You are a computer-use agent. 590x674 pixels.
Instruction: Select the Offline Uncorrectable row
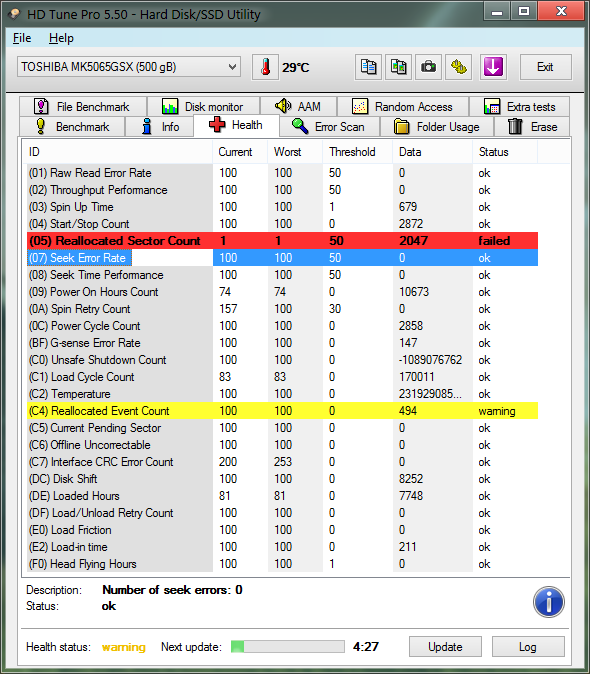(282, 445)
